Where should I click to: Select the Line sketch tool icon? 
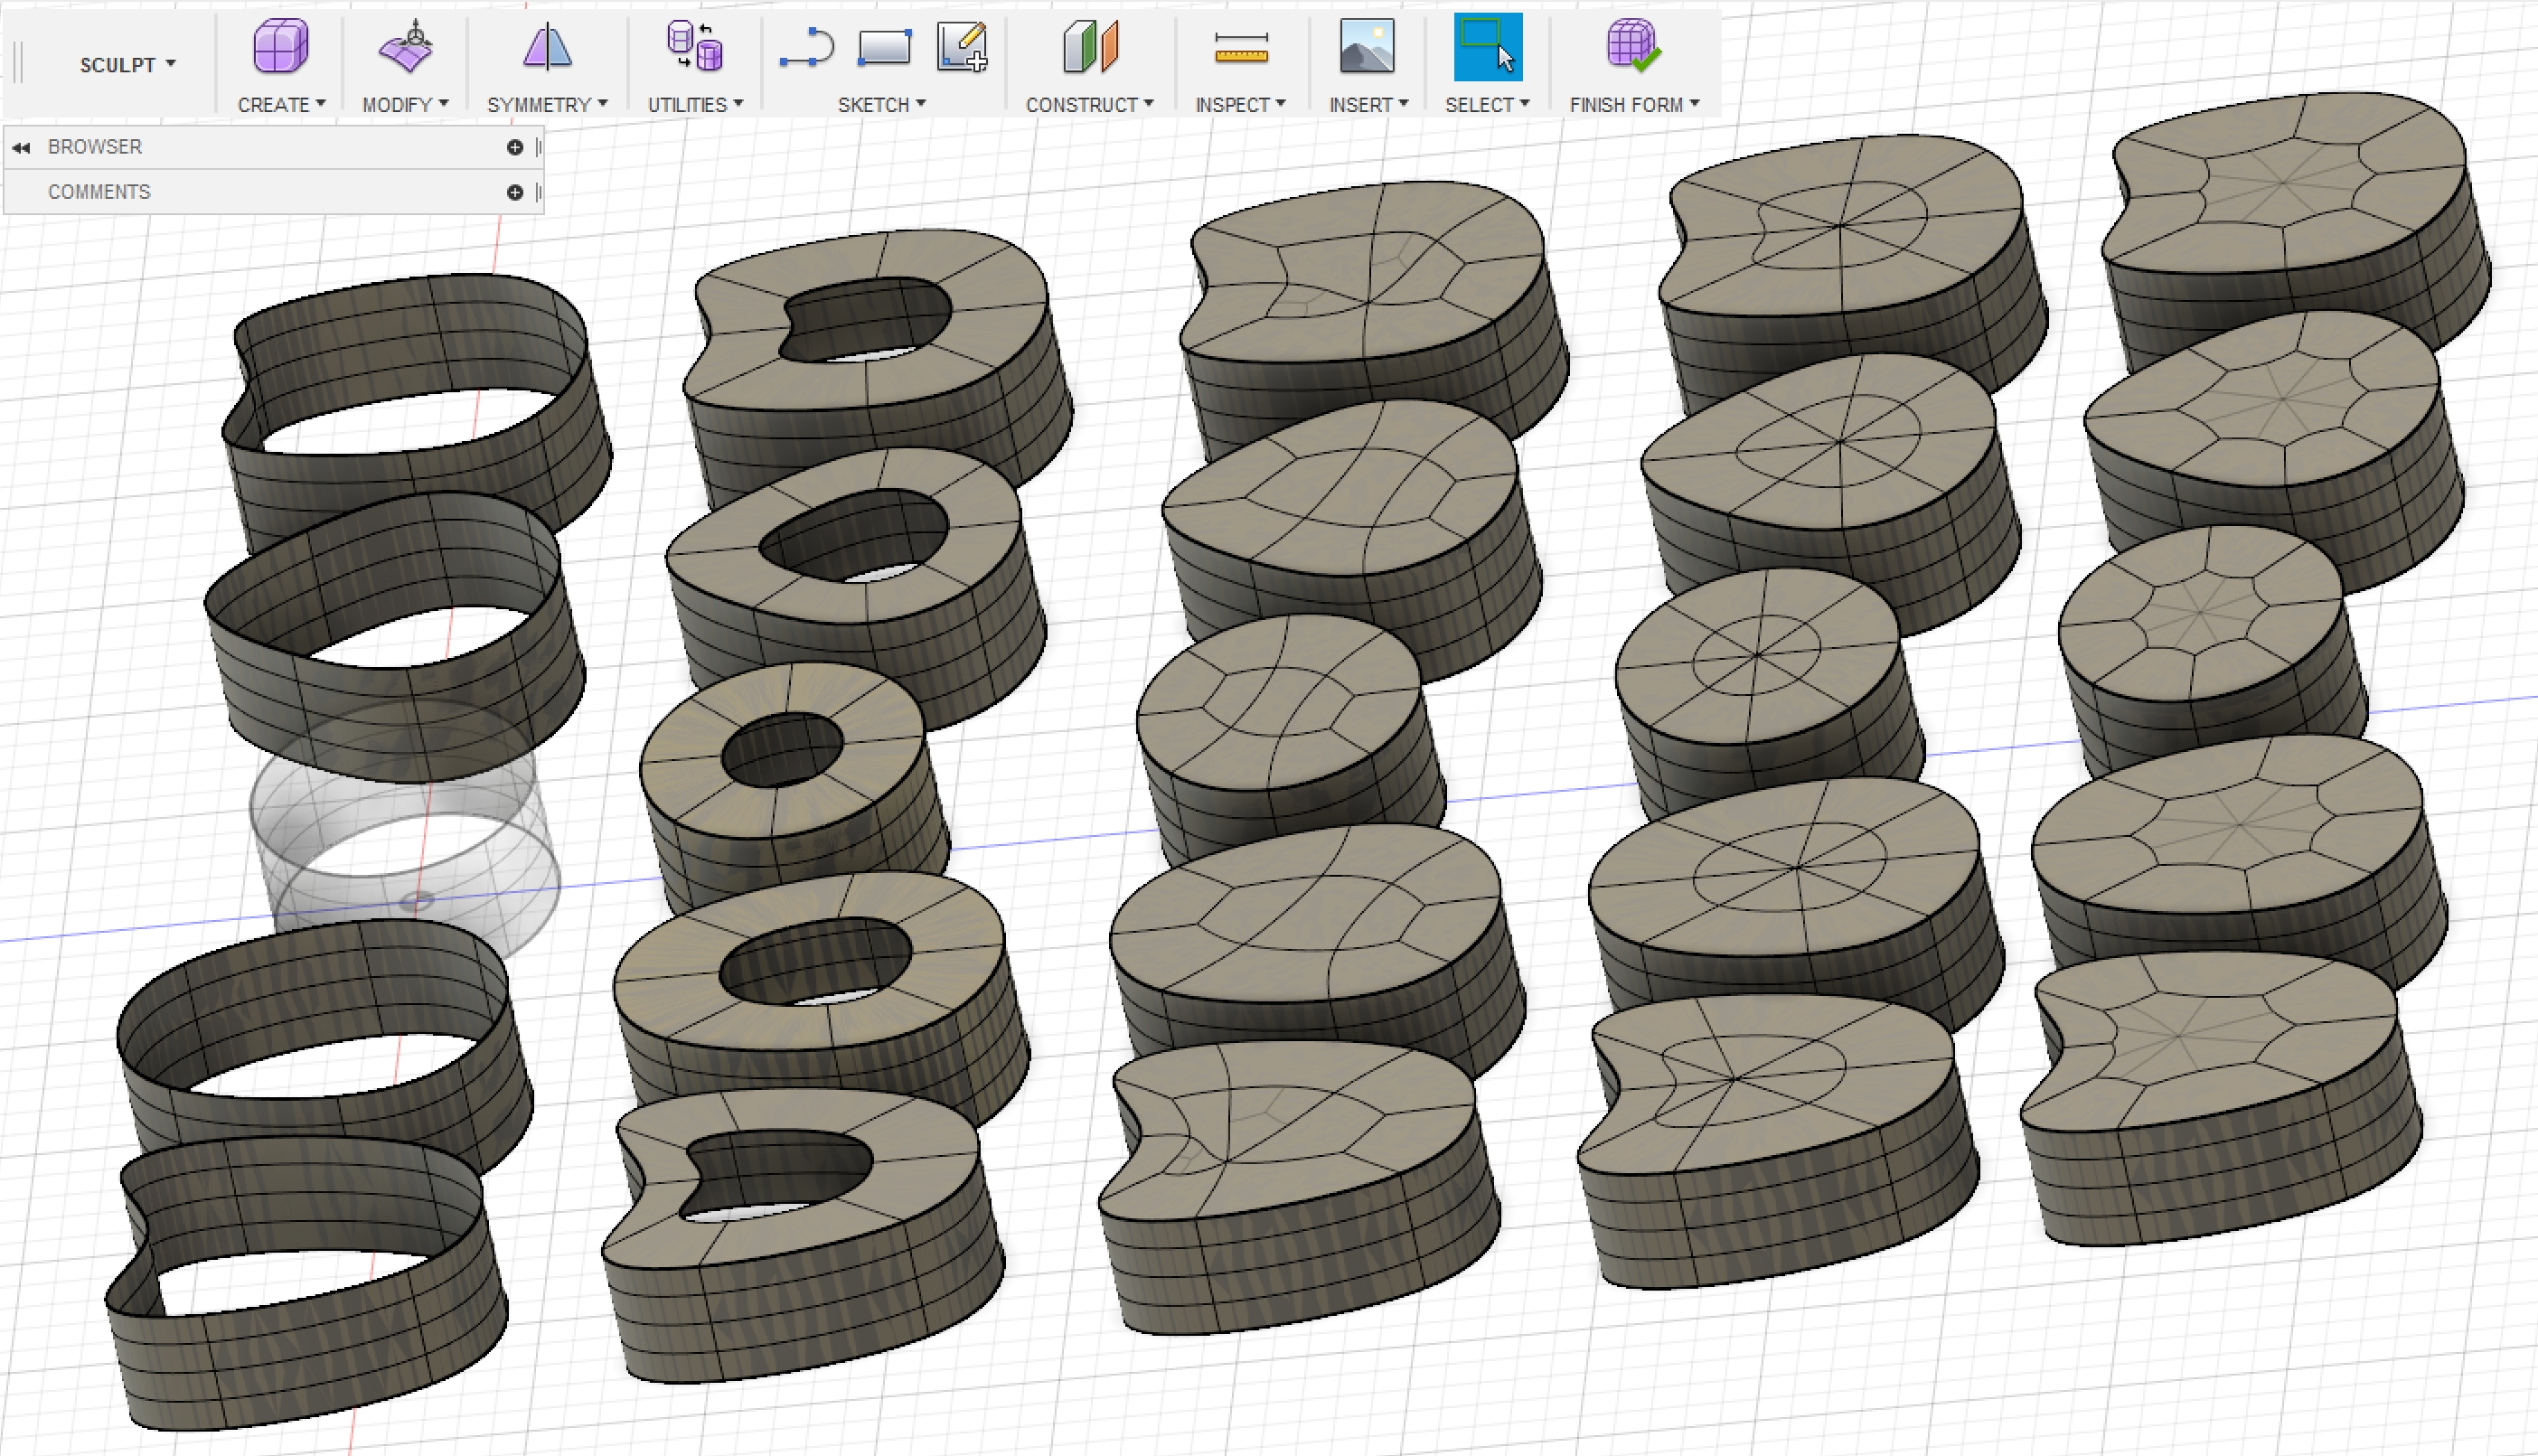[806, 49]
